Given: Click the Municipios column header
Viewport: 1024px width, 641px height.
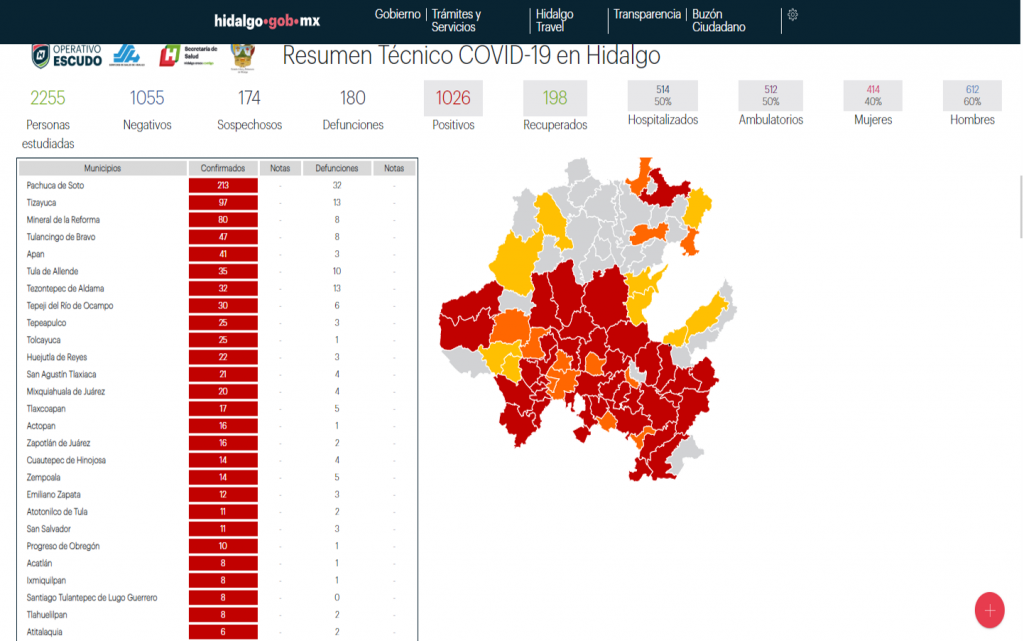Looking at the screenshot, I should click(x=103, y=168).
